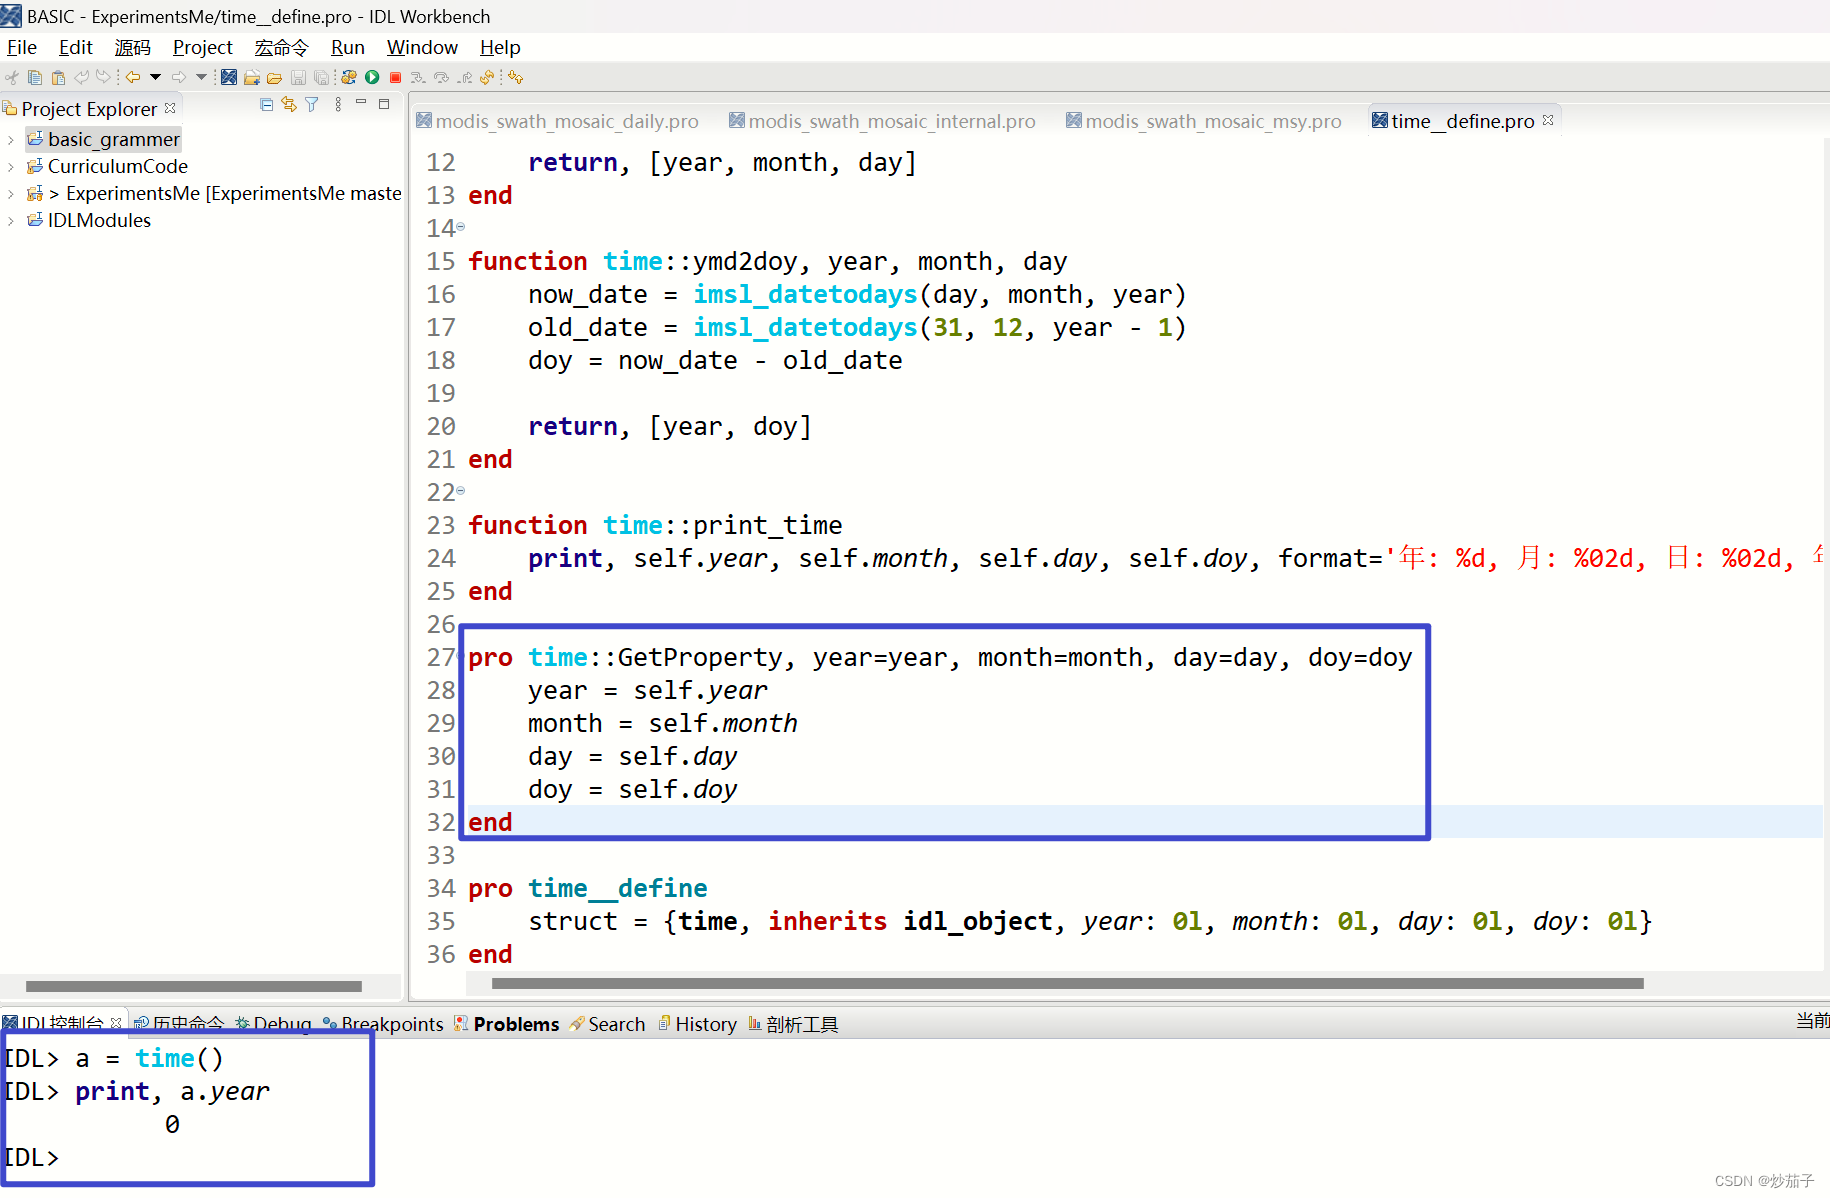Open the Back history dropdown arrow

click(x=155, y=77)
